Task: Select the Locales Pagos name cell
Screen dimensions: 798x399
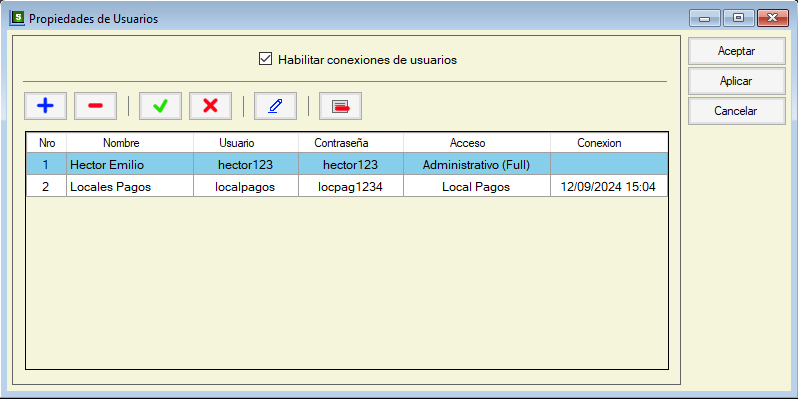Action: tap(130, 187)
